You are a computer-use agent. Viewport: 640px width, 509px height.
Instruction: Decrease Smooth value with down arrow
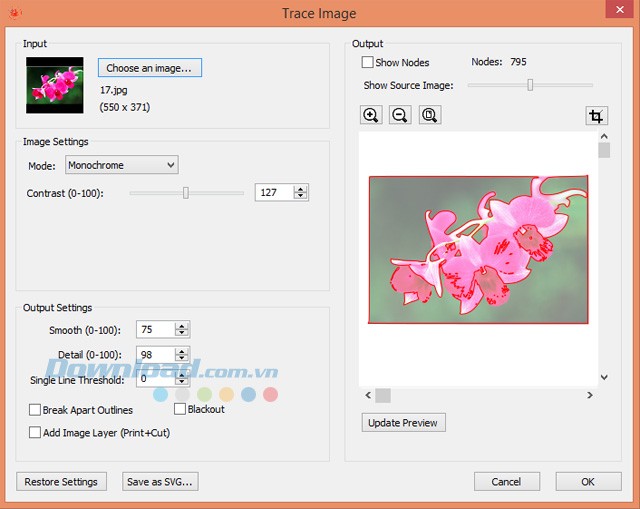(x=182, y=333)
